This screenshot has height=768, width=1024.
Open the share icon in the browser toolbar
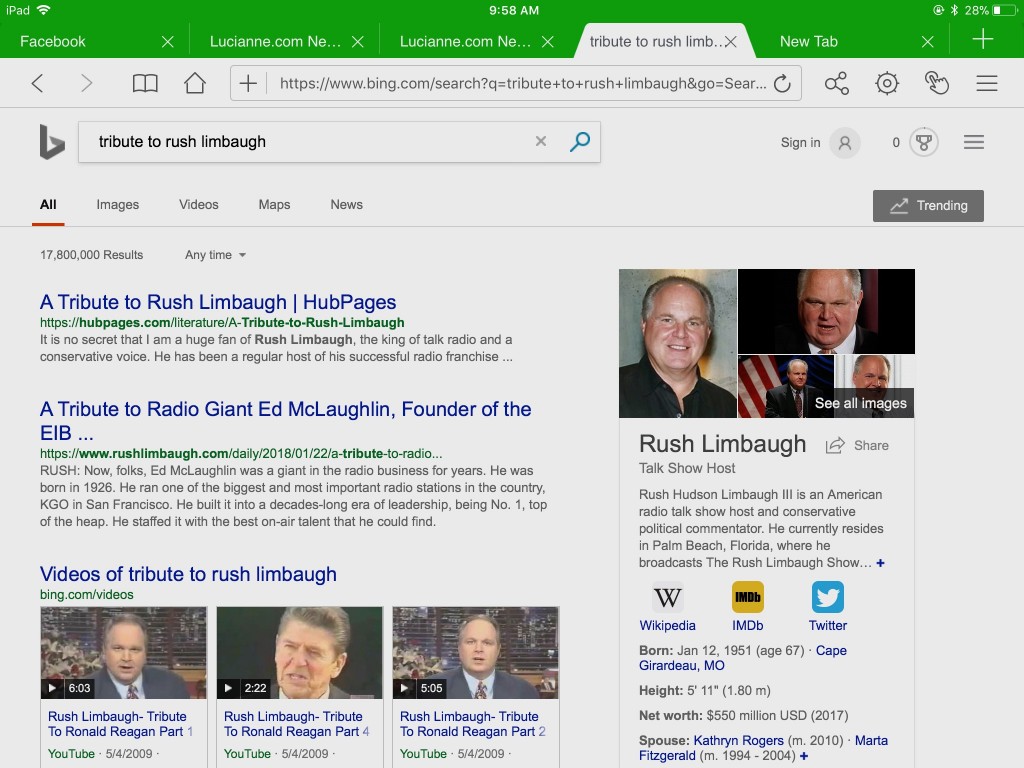point(837,83)
